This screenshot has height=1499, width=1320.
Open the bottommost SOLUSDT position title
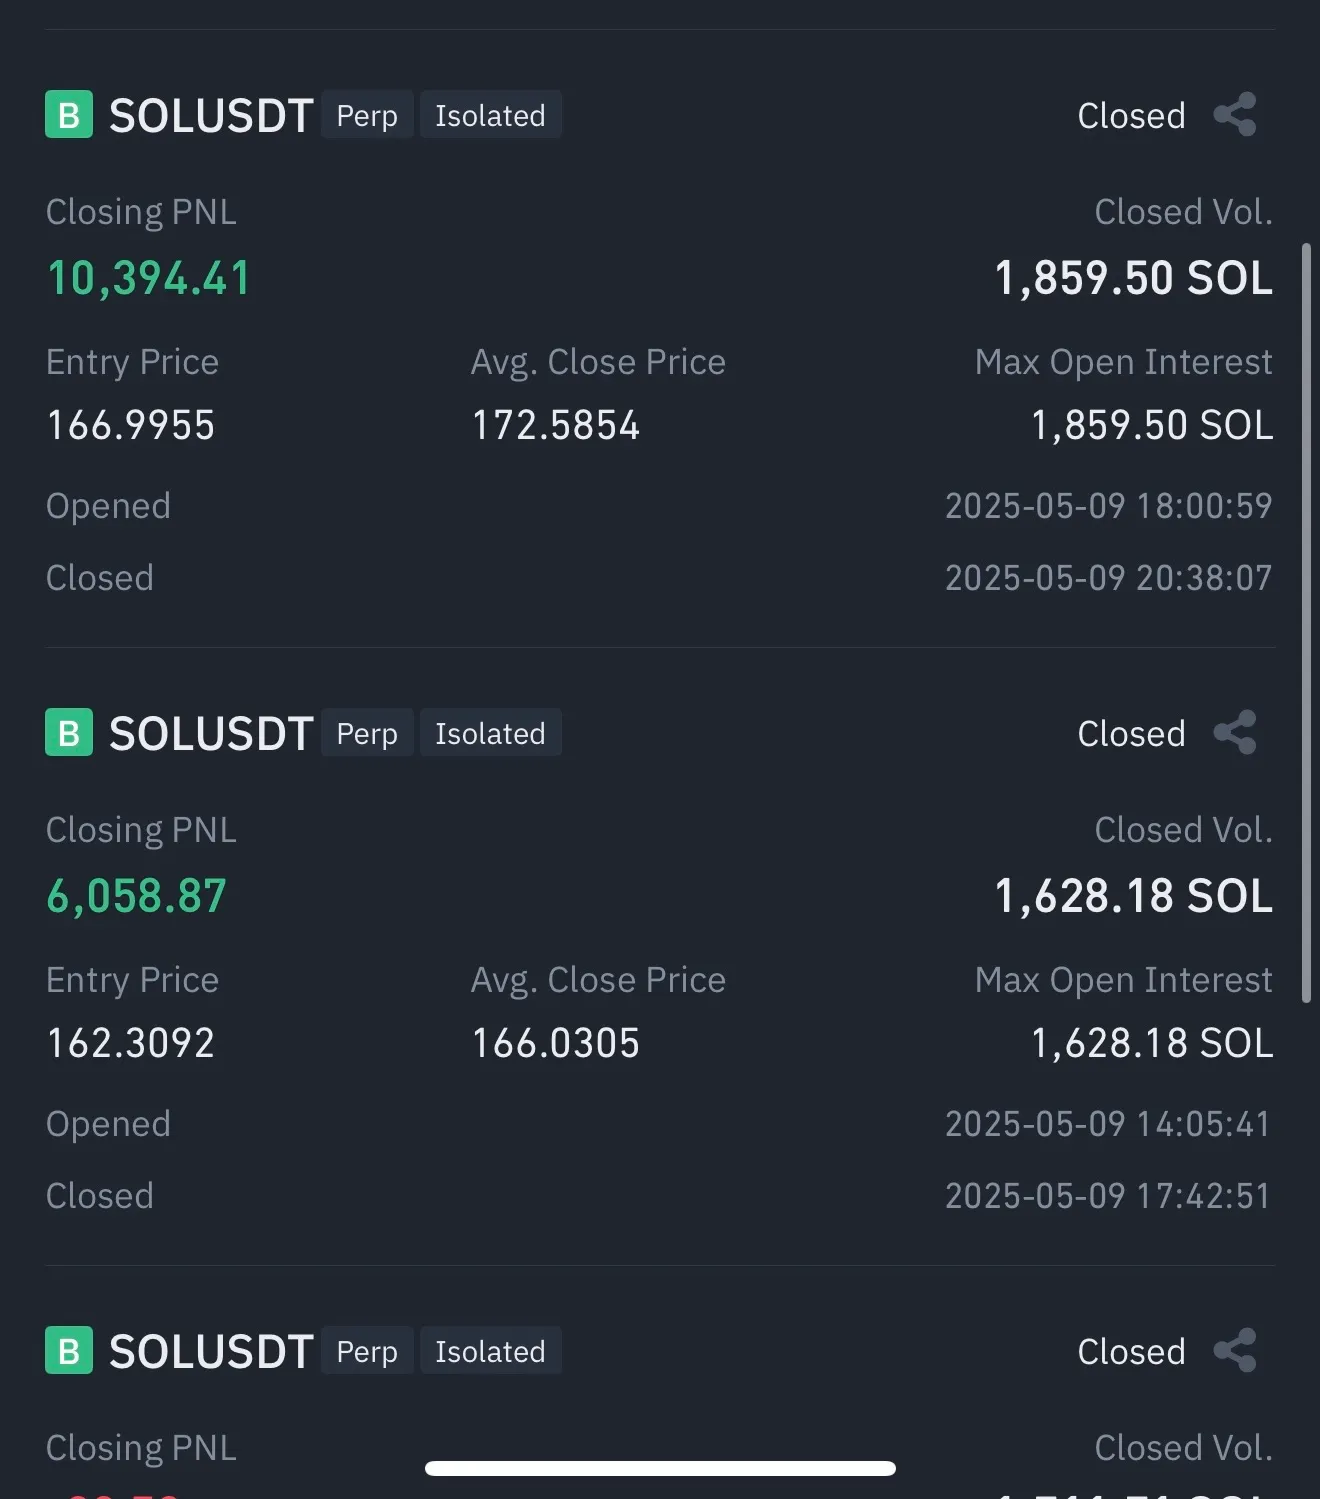(211, 1352)
